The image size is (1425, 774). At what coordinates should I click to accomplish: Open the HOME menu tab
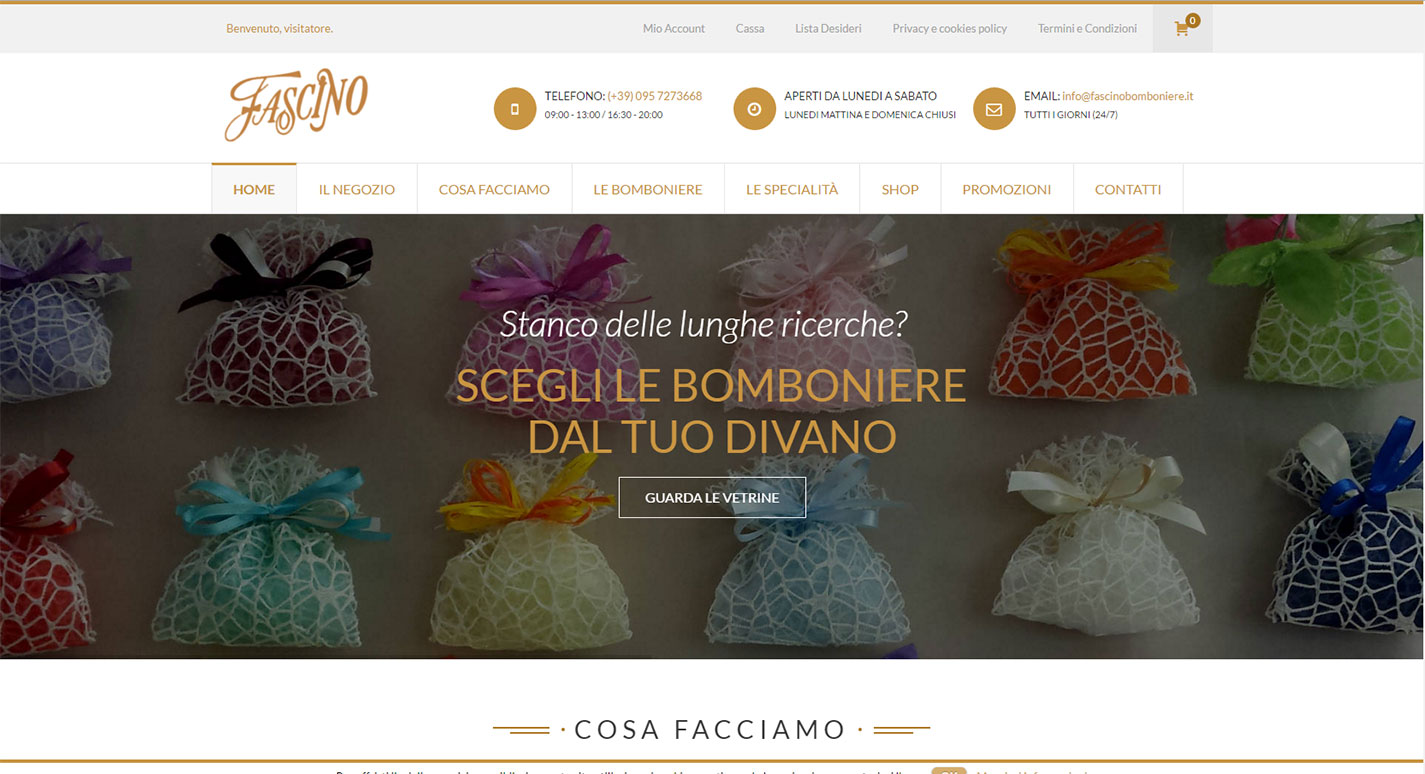pyautogui.click(x=254, y=189)
